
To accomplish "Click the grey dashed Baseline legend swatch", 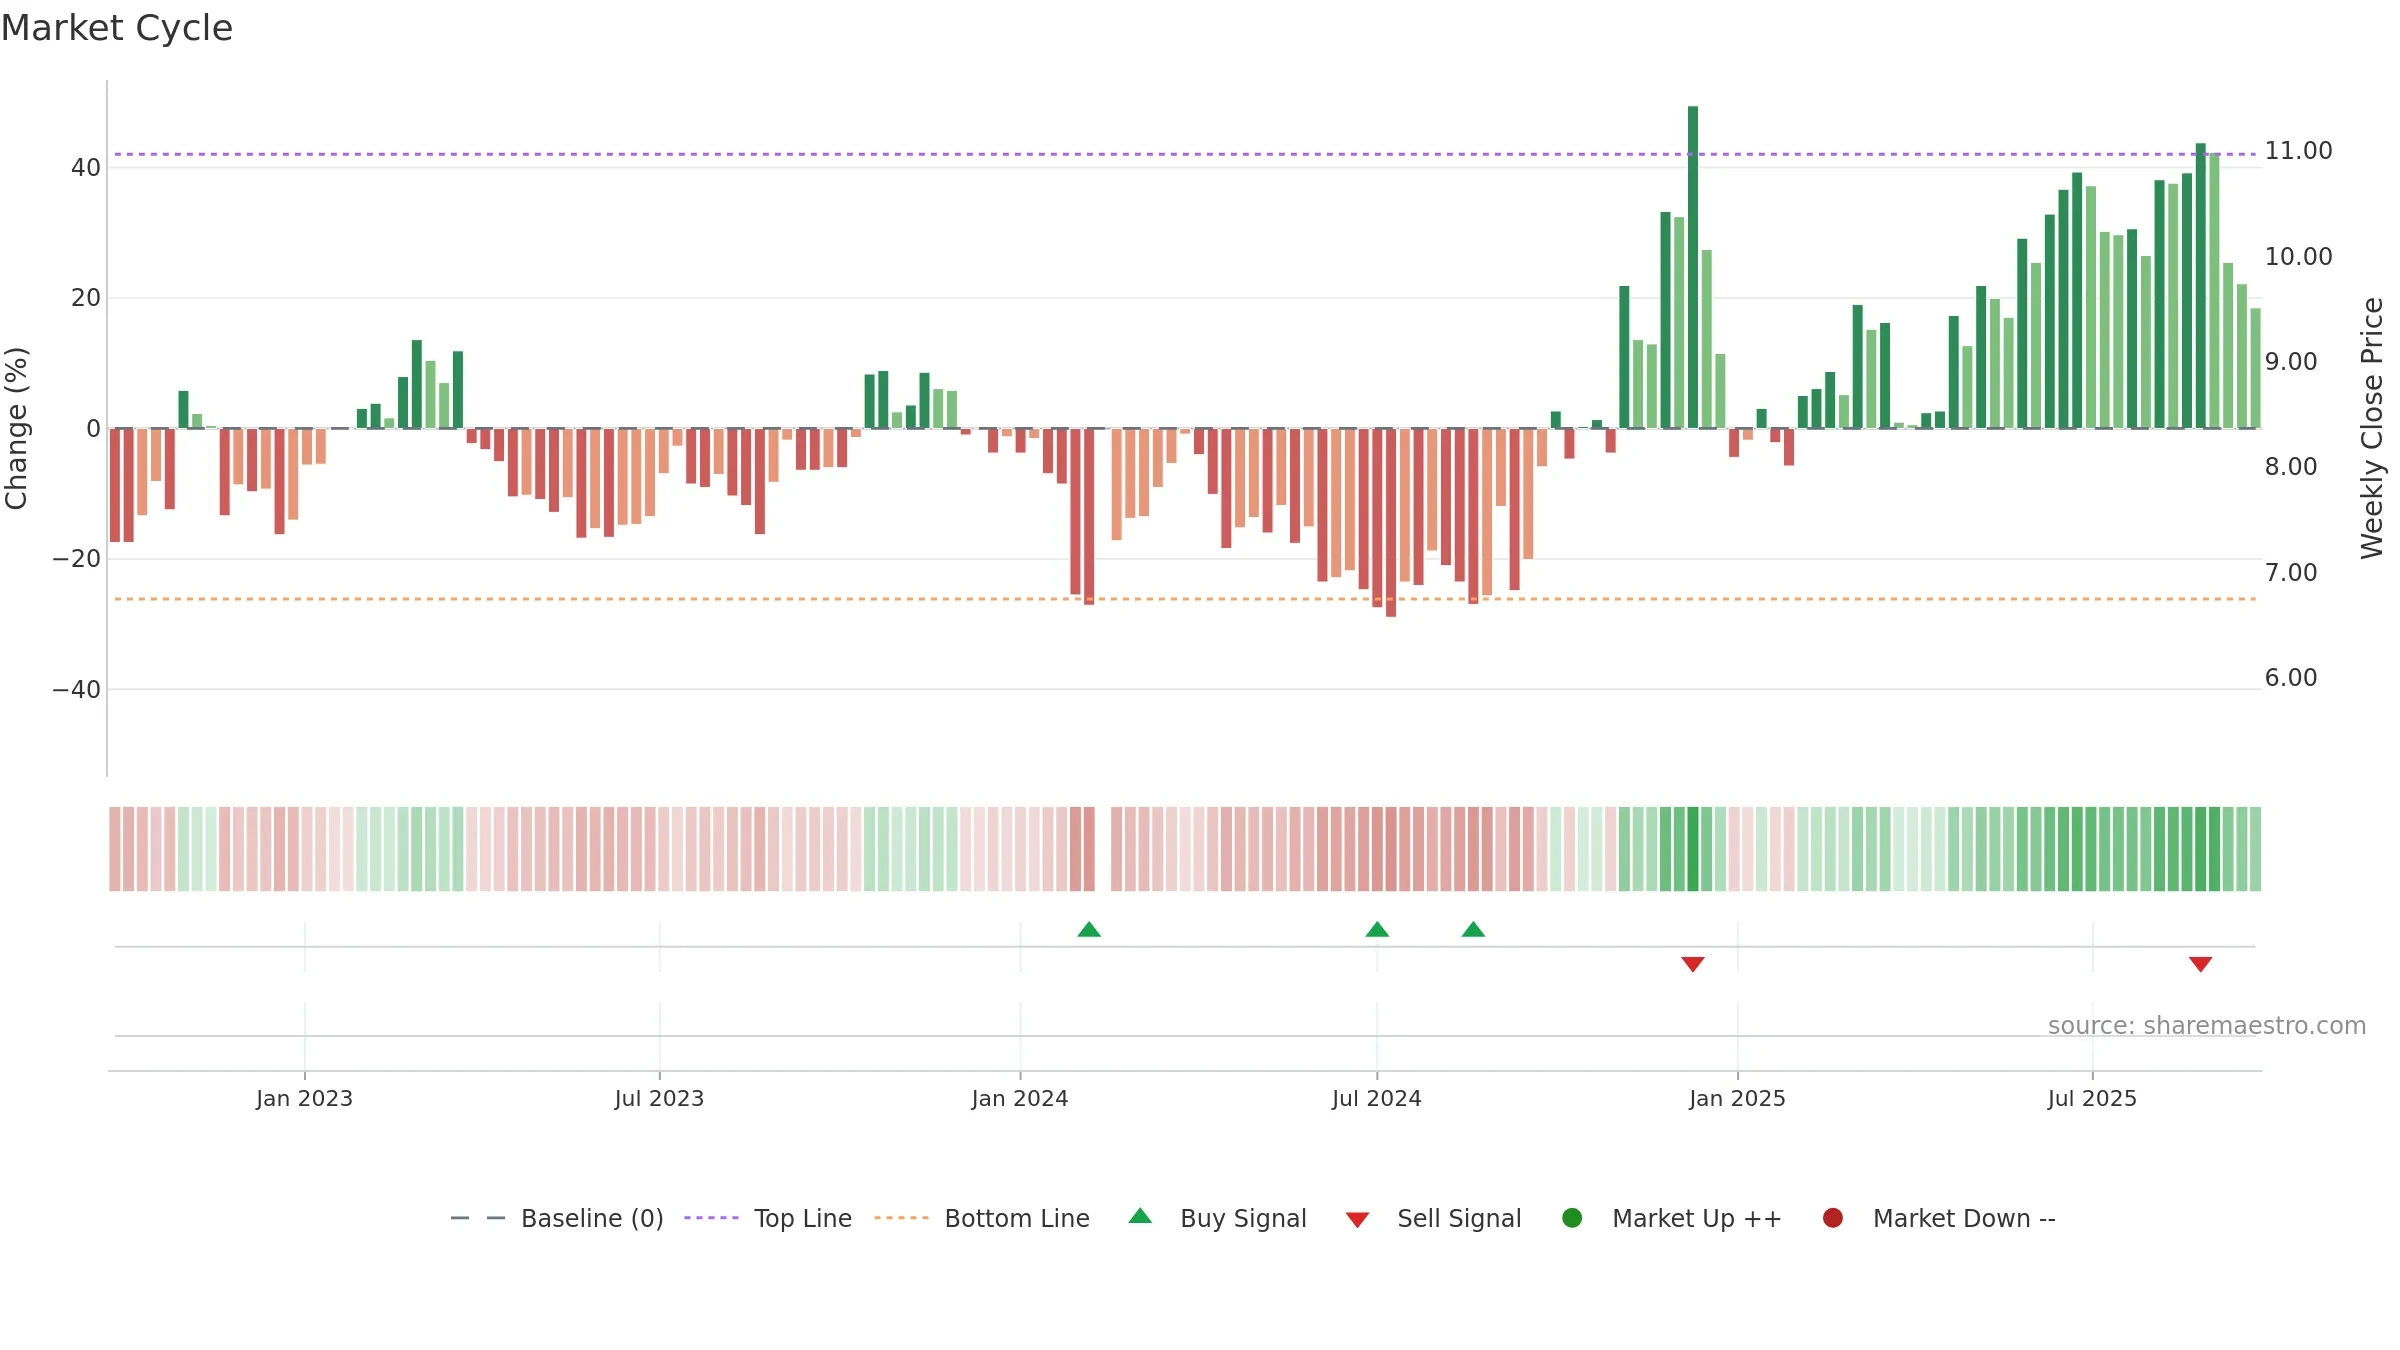I will [478, 1218].
